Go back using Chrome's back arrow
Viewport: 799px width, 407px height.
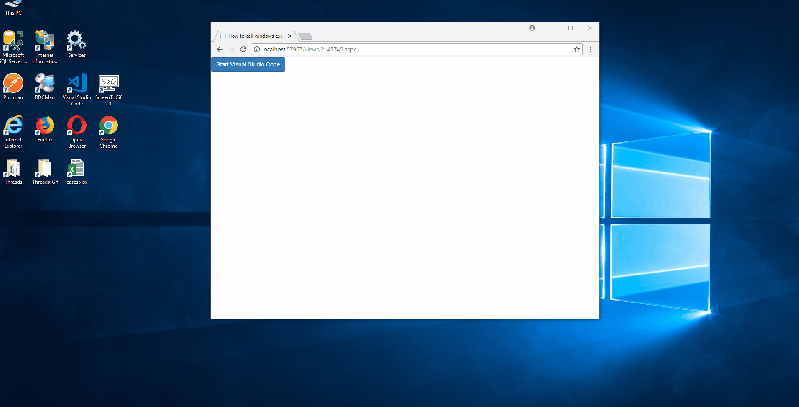coord(220,49)
